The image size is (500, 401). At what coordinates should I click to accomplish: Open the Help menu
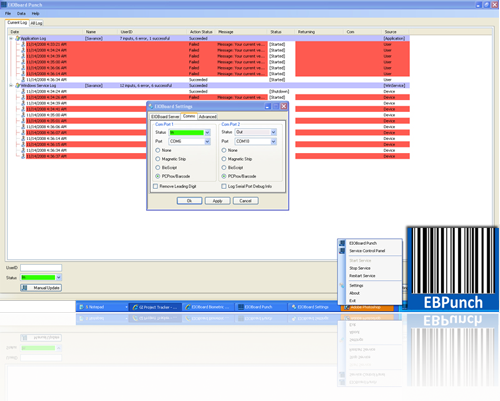click(x=35, y=14)
